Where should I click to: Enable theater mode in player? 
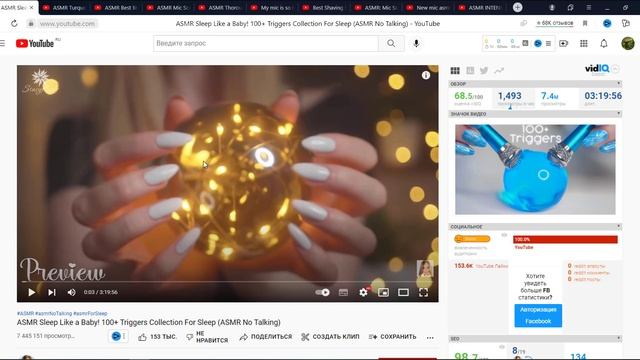tap(403, 292)
